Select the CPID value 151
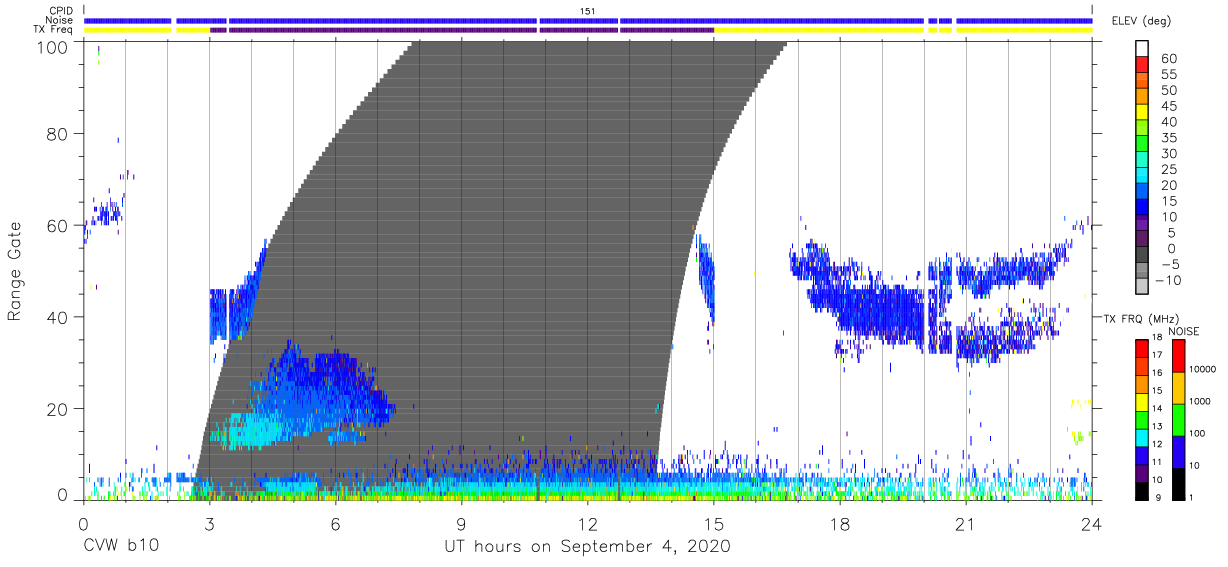The height and width of the screenshot is (567, 1228). (588, 11)
